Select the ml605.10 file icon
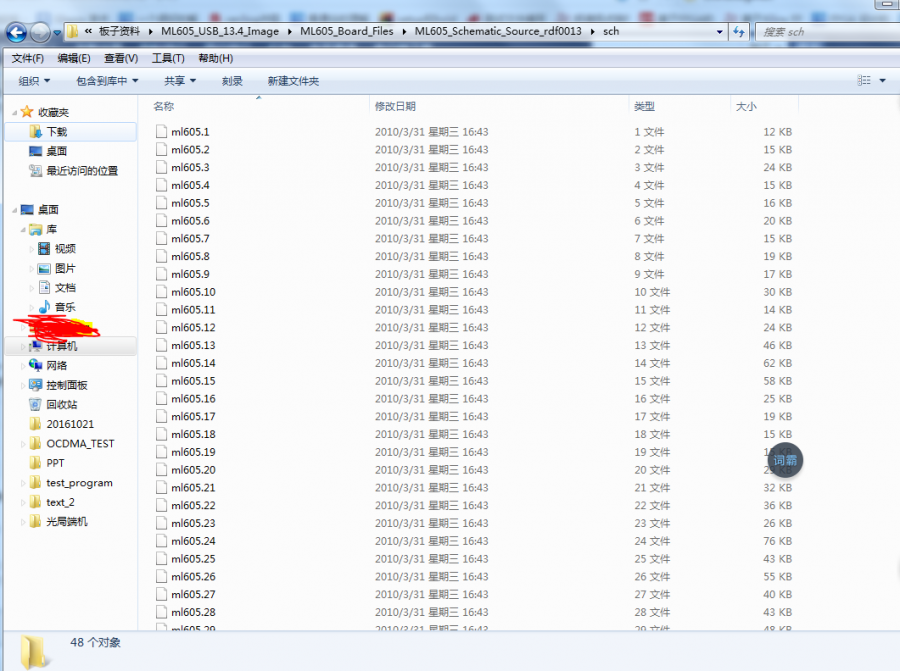Viewport: 900px width, 671px height. [x=162, y=292]
